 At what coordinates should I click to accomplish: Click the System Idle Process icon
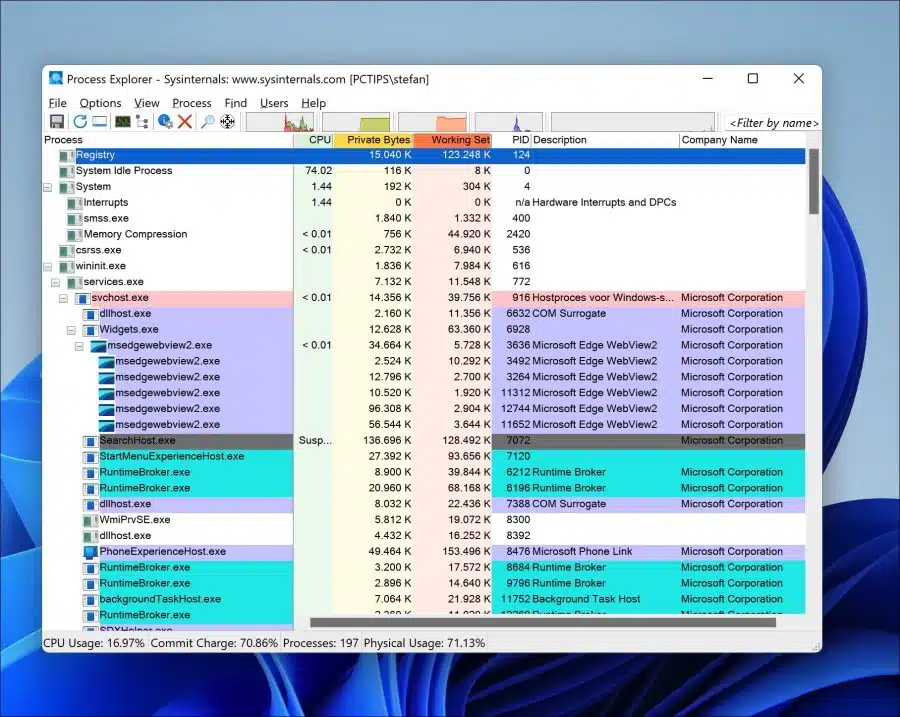pos(67,171)
